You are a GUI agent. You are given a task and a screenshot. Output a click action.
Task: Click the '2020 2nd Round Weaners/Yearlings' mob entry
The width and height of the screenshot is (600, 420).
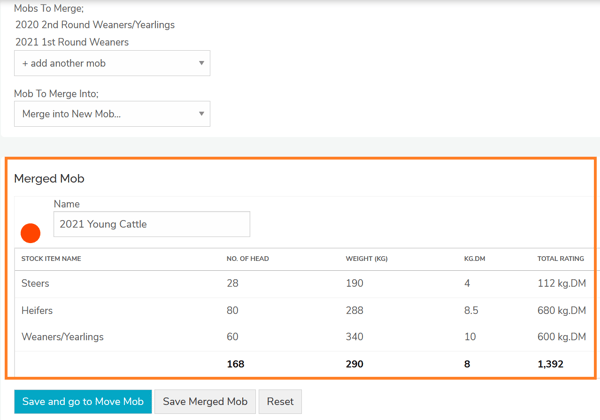point(95,25)
